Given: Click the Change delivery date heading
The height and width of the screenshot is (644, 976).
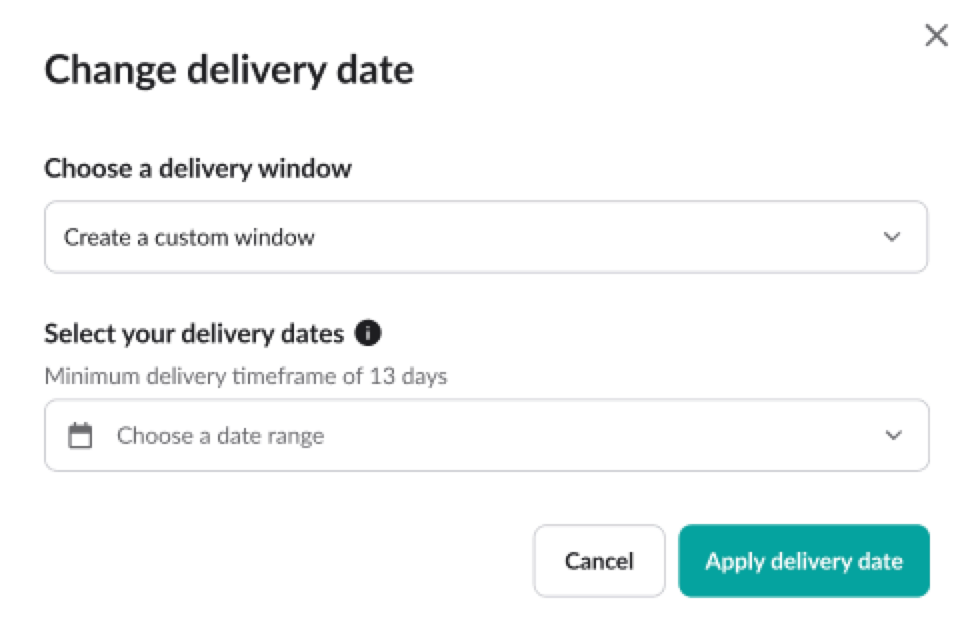Looking at the screenshot, I should 228,69.
